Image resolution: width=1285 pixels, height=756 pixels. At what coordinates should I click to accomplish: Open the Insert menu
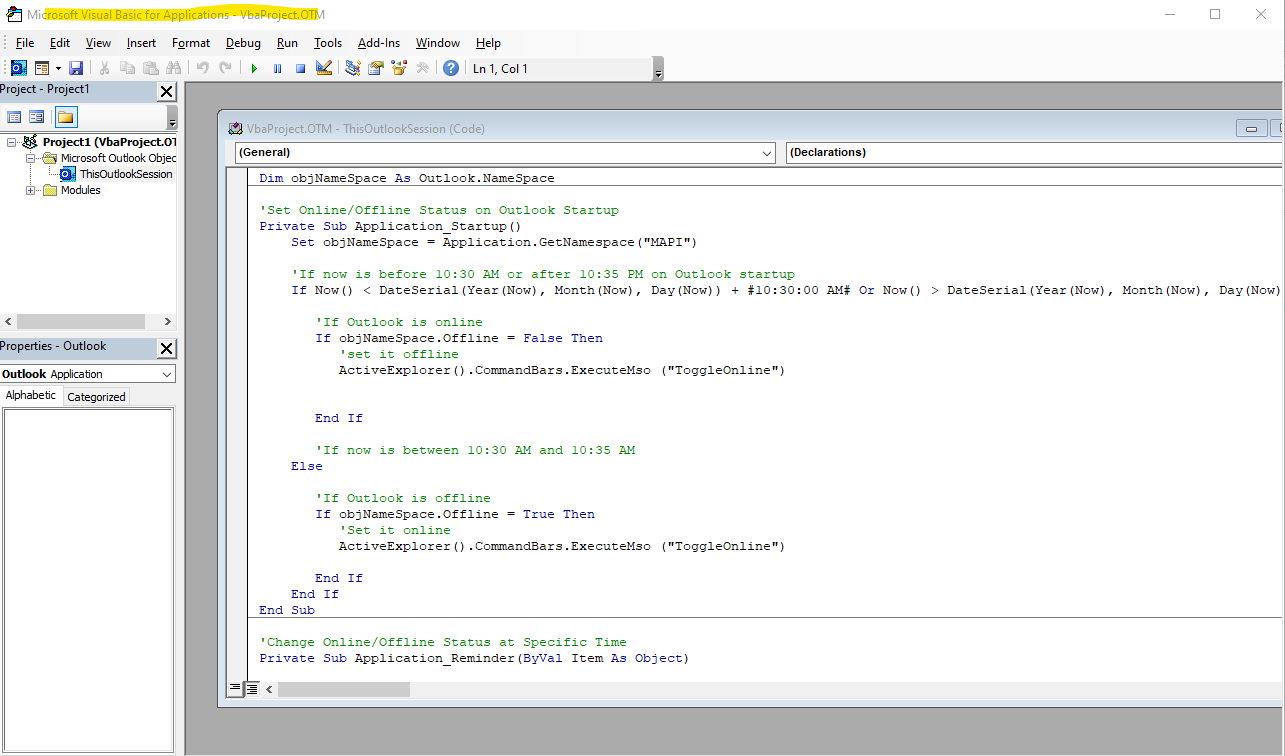pyautogui.click(x=141, y=43)
